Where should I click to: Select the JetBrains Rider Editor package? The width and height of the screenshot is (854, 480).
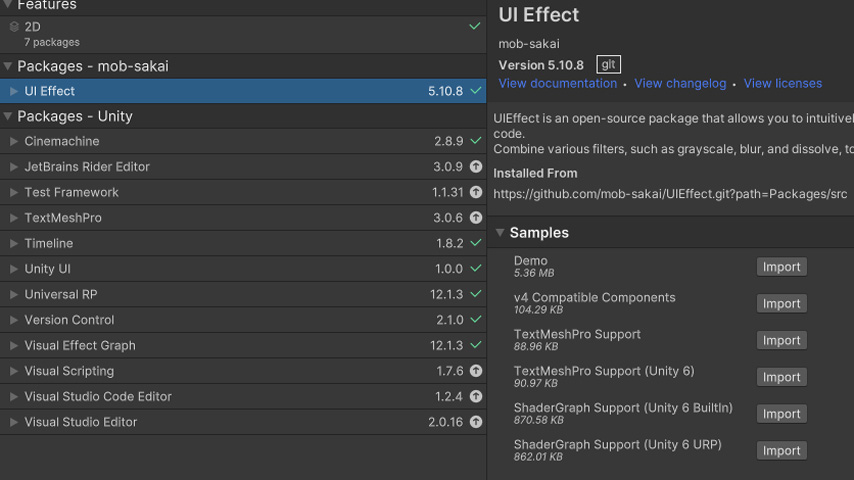coord(243,167)
